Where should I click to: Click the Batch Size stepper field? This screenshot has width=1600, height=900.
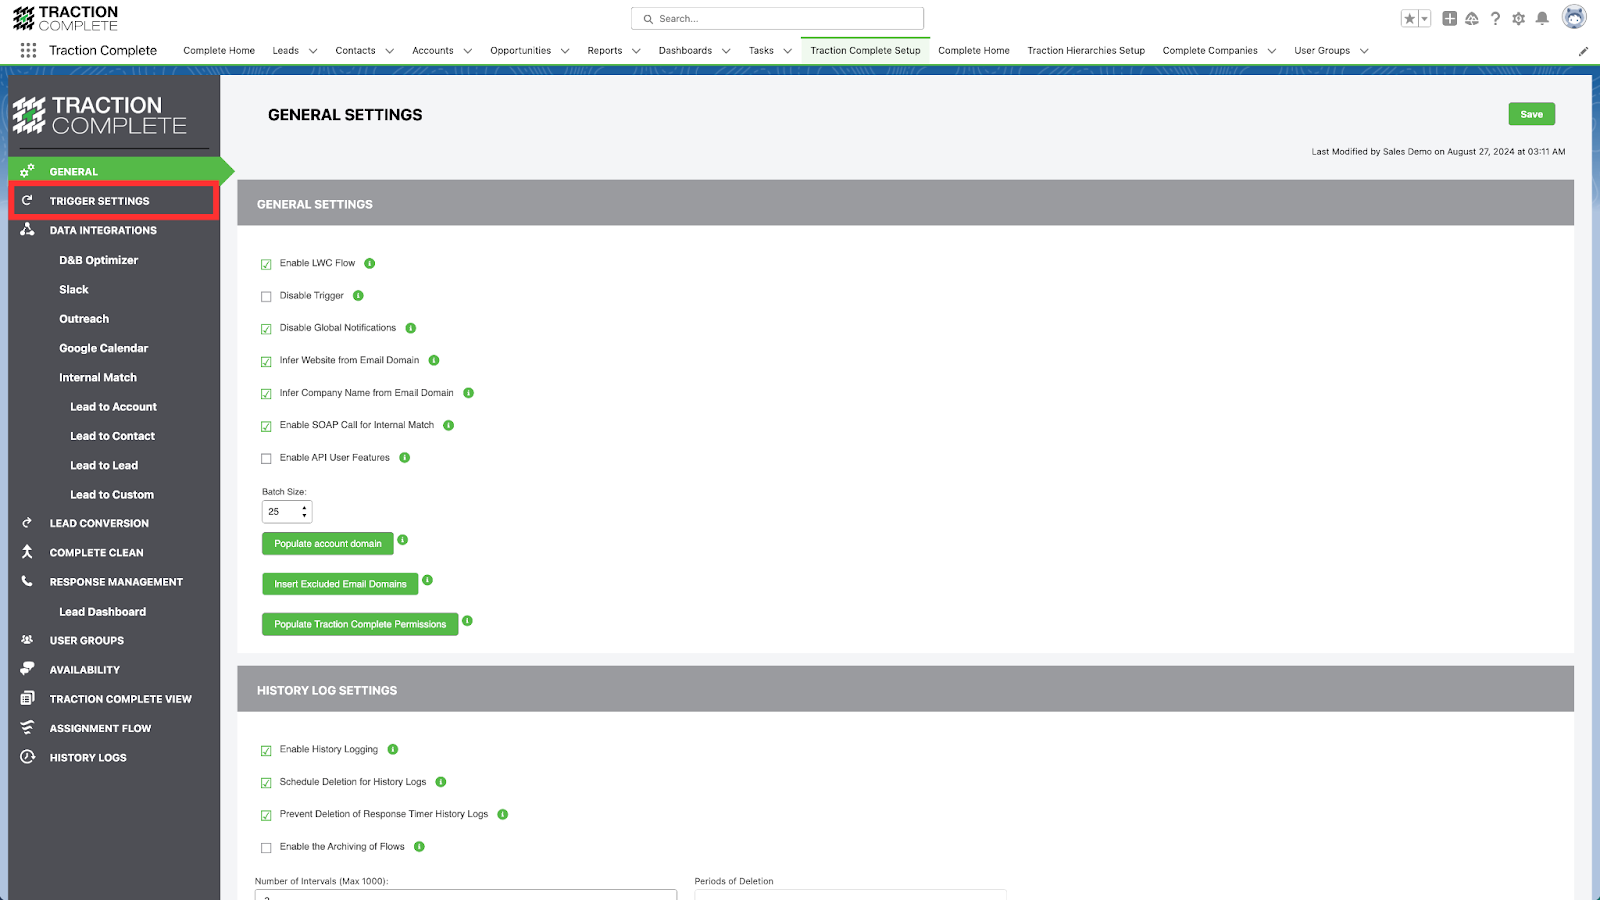pos(286,512)
